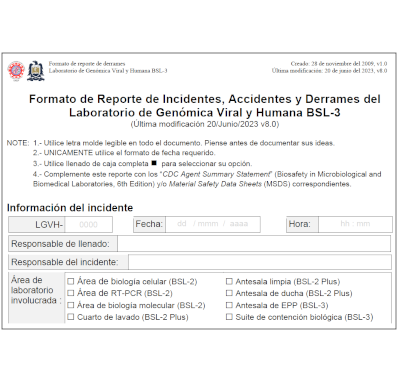Click the university crest logo
This screenshot has width=400, height=378.
[x=36, y=71]
